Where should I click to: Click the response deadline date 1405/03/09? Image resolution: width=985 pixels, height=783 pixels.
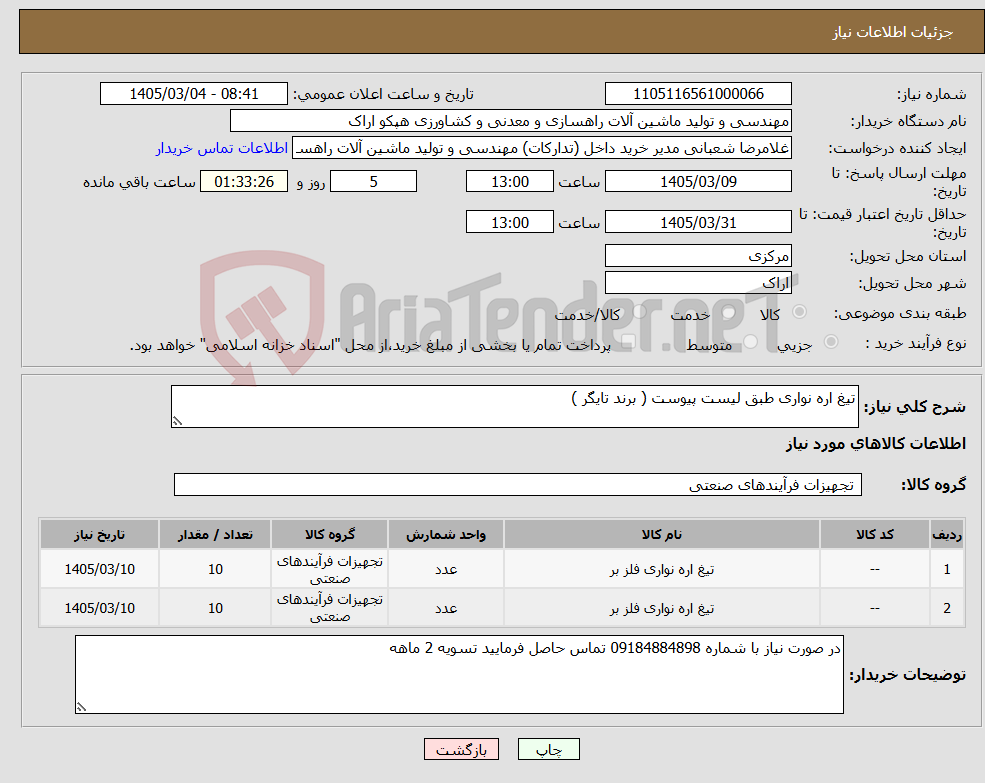698,182
